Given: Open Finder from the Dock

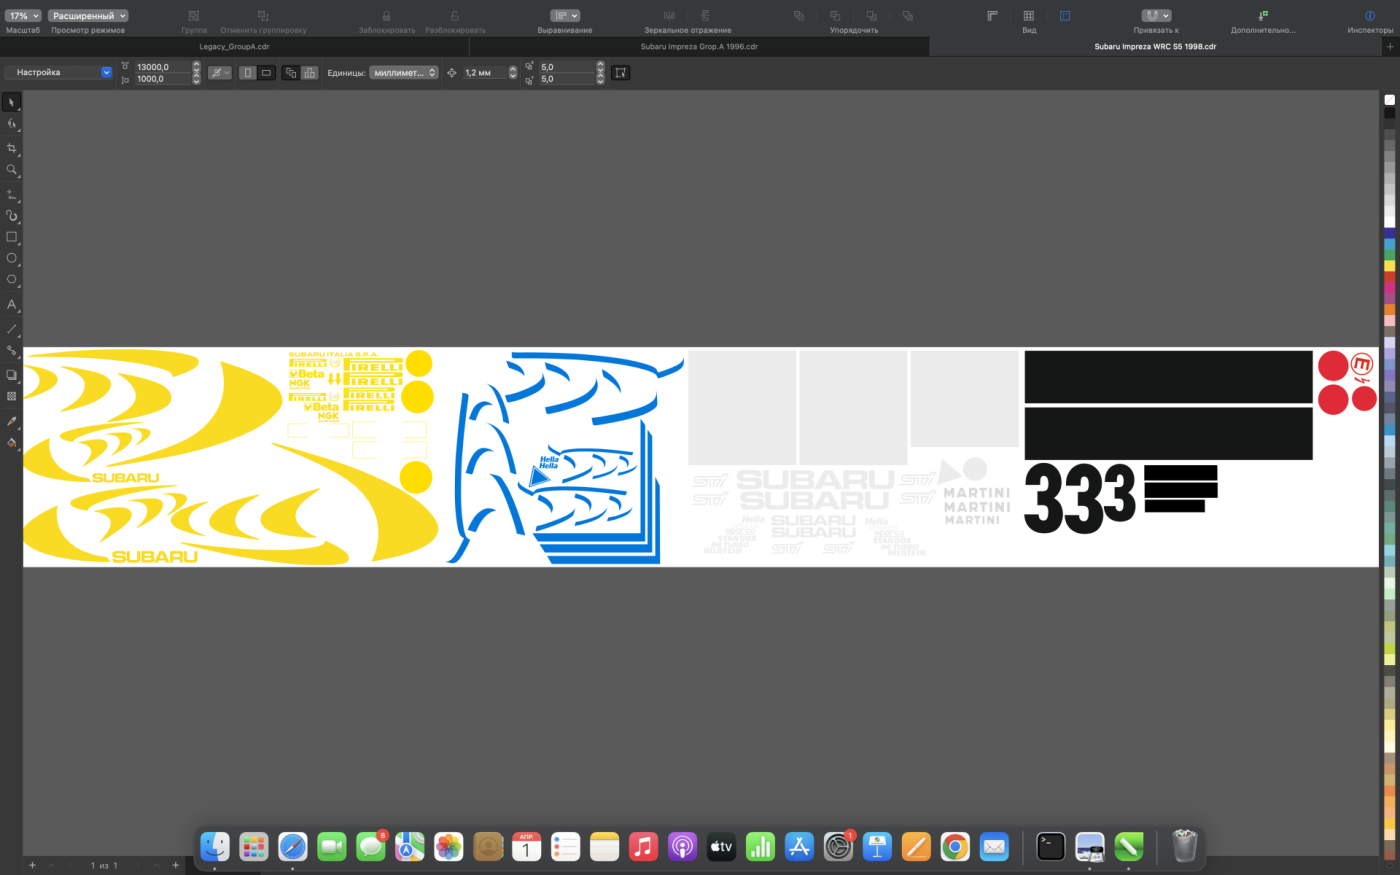Looking at the screenshot, I should [x=215, y=847].
